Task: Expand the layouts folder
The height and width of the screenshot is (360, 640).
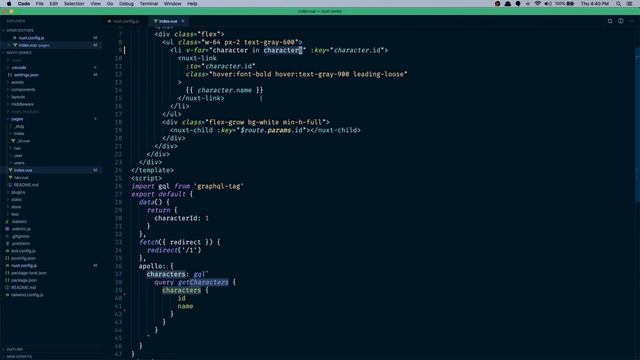Action: (x=18, y=97)
